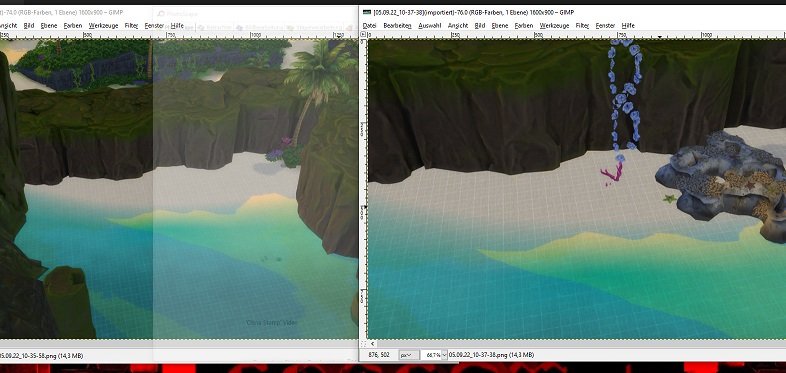Open the Filter menu in left GIMP window
Viewport: 786px width, 373px height.
pos(131,26)
